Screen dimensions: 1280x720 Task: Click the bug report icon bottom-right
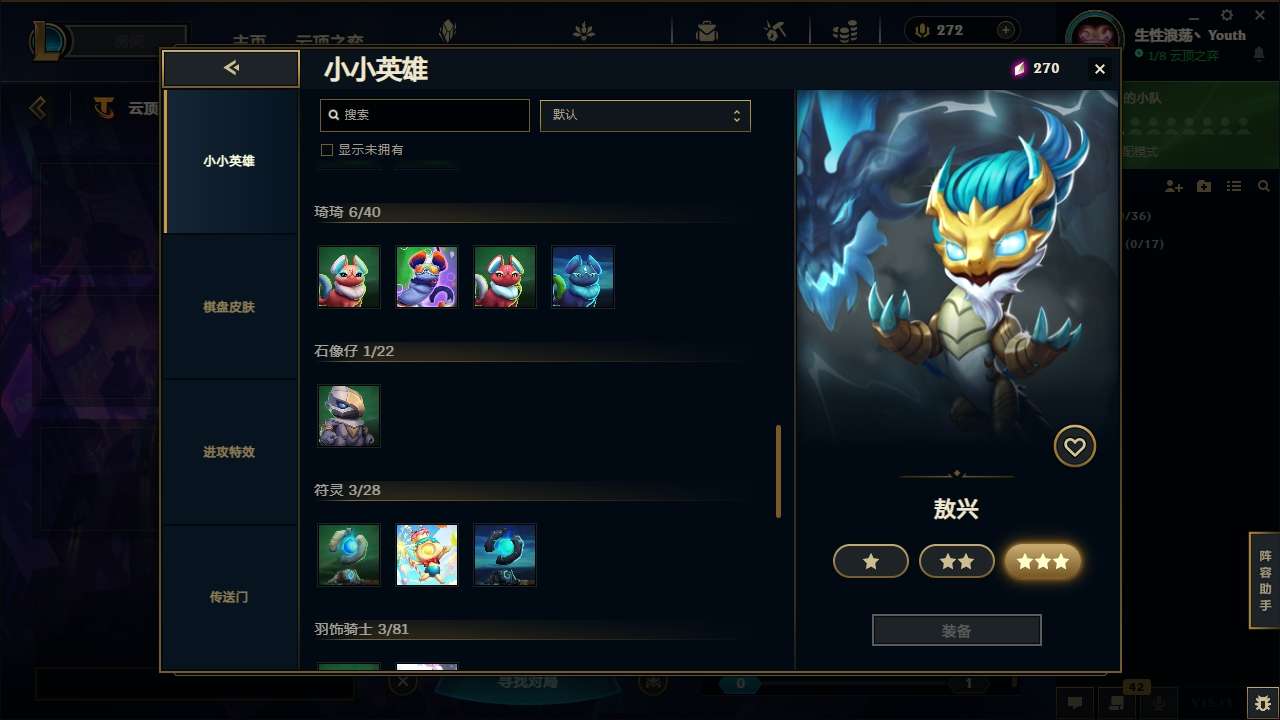(1263, 703)
